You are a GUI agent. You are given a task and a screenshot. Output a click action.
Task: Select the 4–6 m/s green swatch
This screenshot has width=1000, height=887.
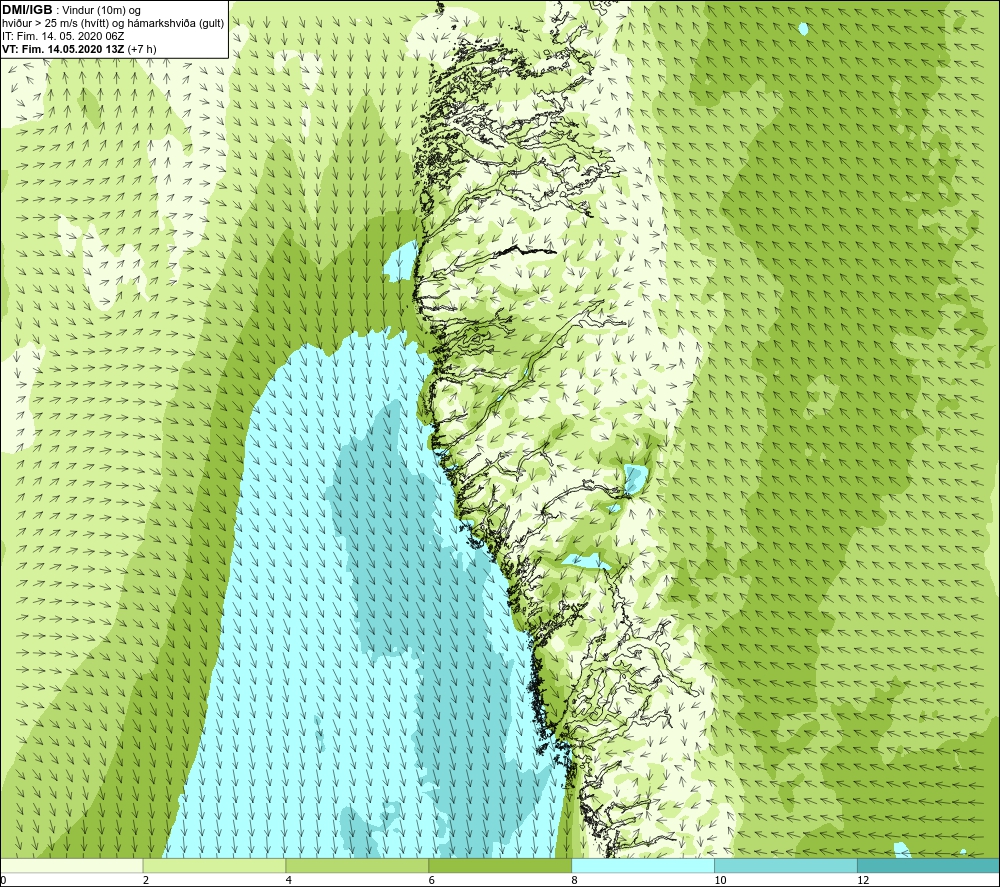357,866
